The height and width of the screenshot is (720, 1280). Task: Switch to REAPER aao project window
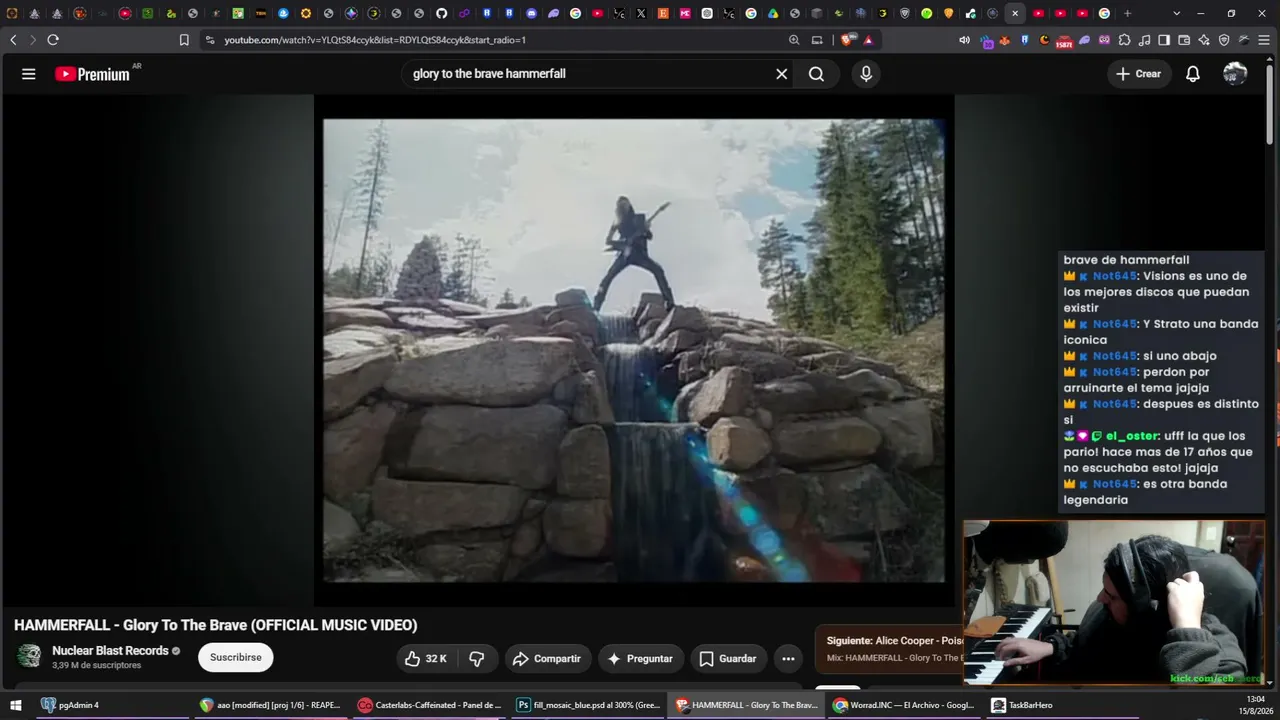pos(270,705)
